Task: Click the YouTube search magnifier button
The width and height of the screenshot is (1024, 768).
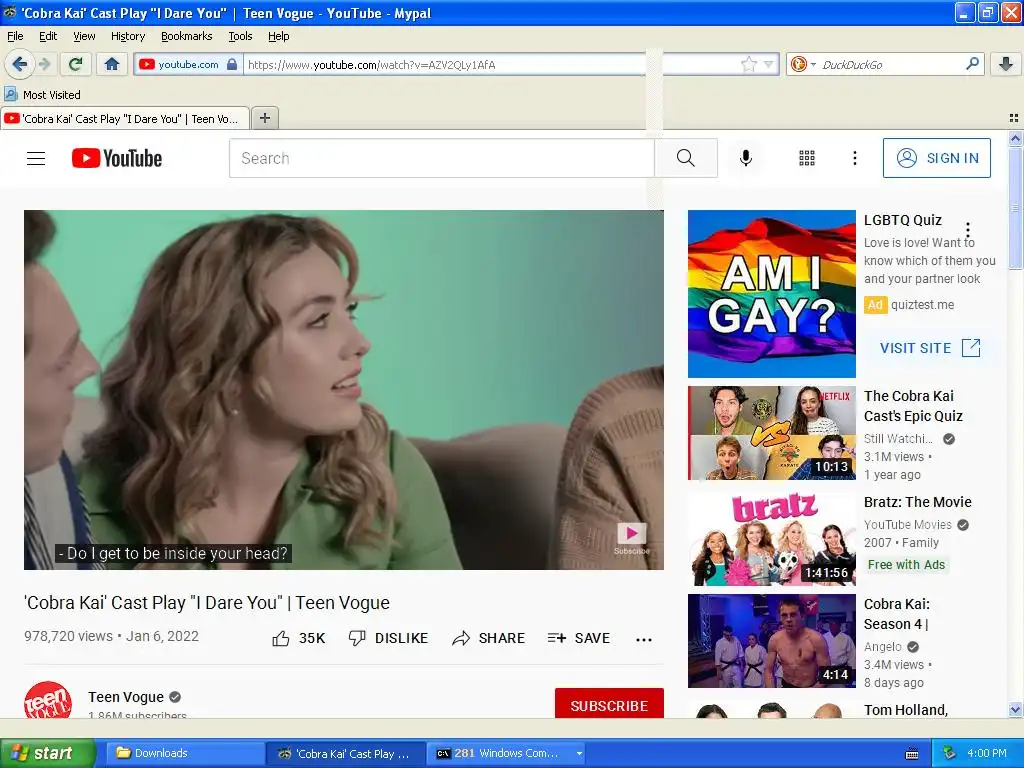Action: (686, 158)
